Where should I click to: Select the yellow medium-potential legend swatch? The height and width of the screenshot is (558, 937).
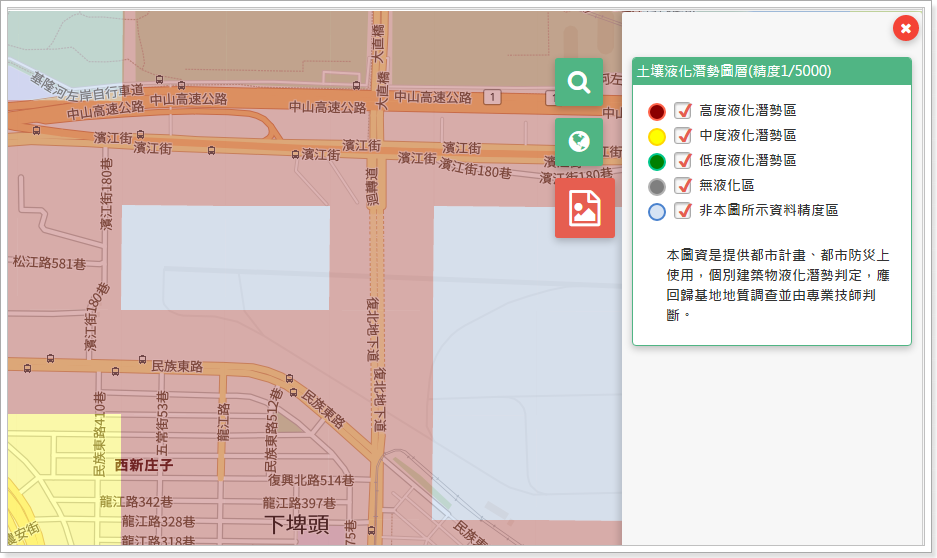[x=657, y=136]
